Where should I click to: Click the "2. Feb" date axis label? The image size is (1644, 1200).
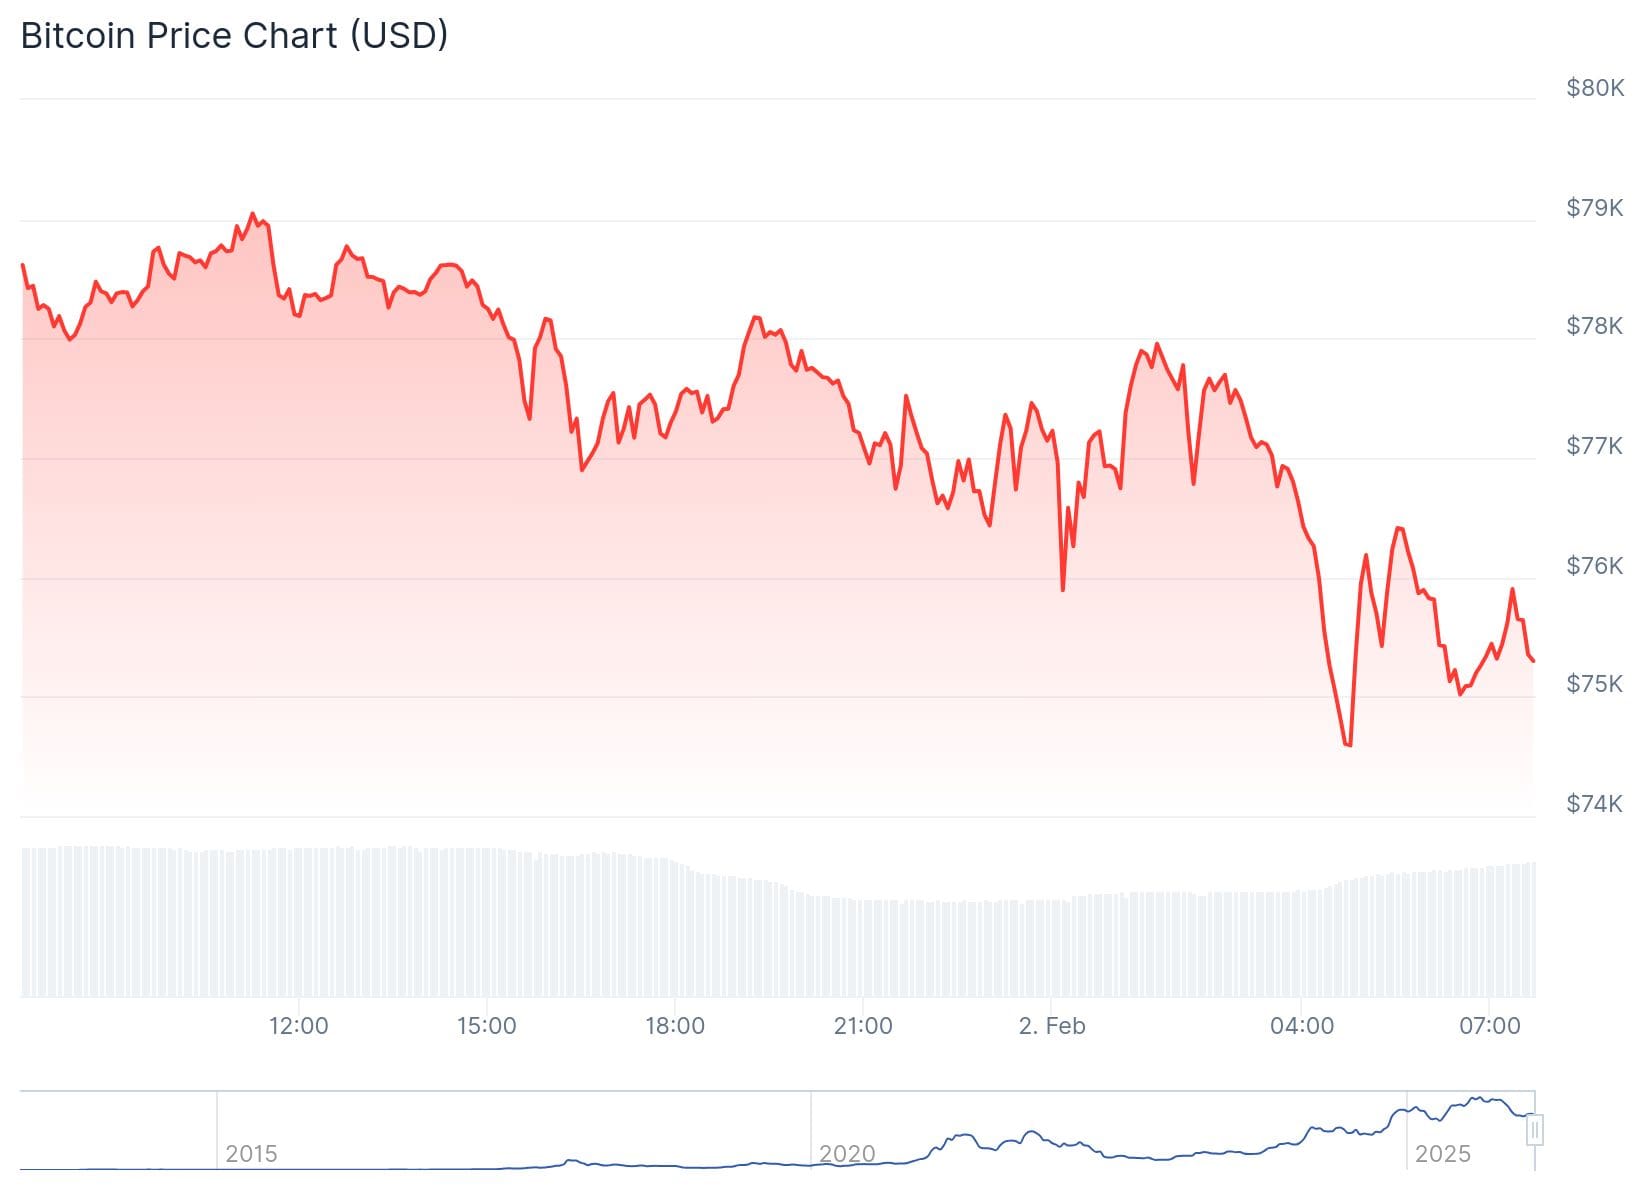click(x=1051, y=1026)
